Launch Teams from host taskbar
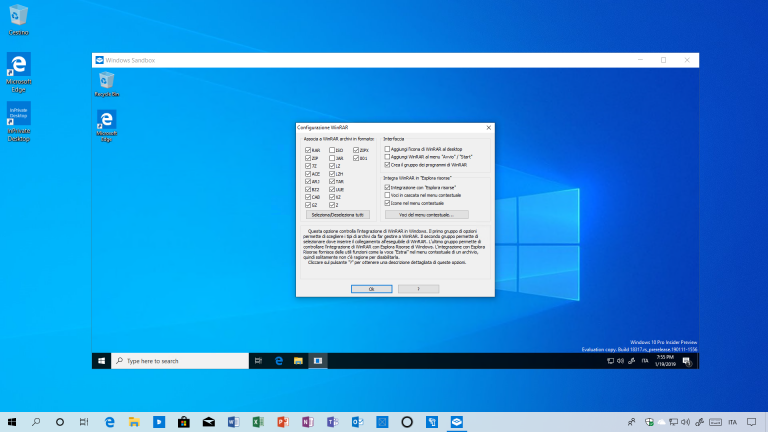768x432 pixels. (x=333, y=422)
